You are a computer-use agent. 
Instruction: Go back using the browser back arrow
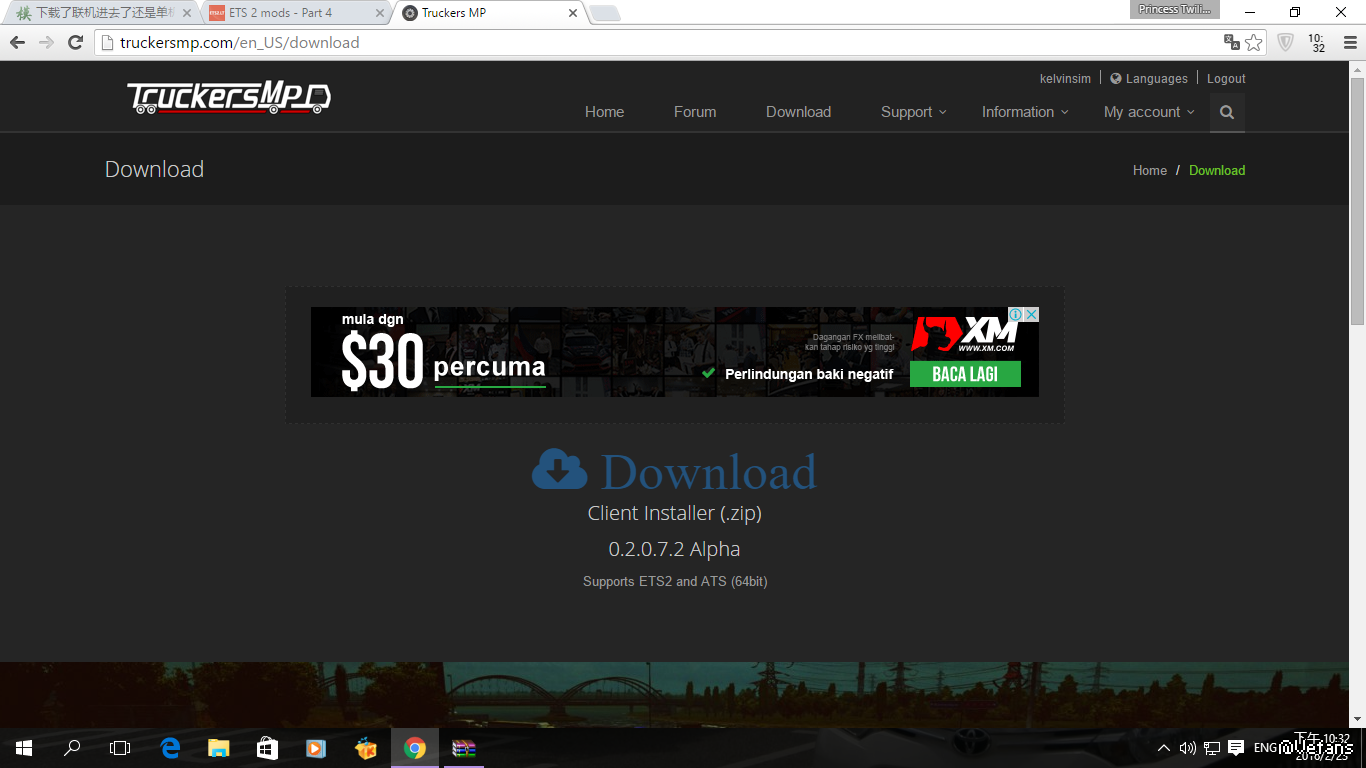17,42
